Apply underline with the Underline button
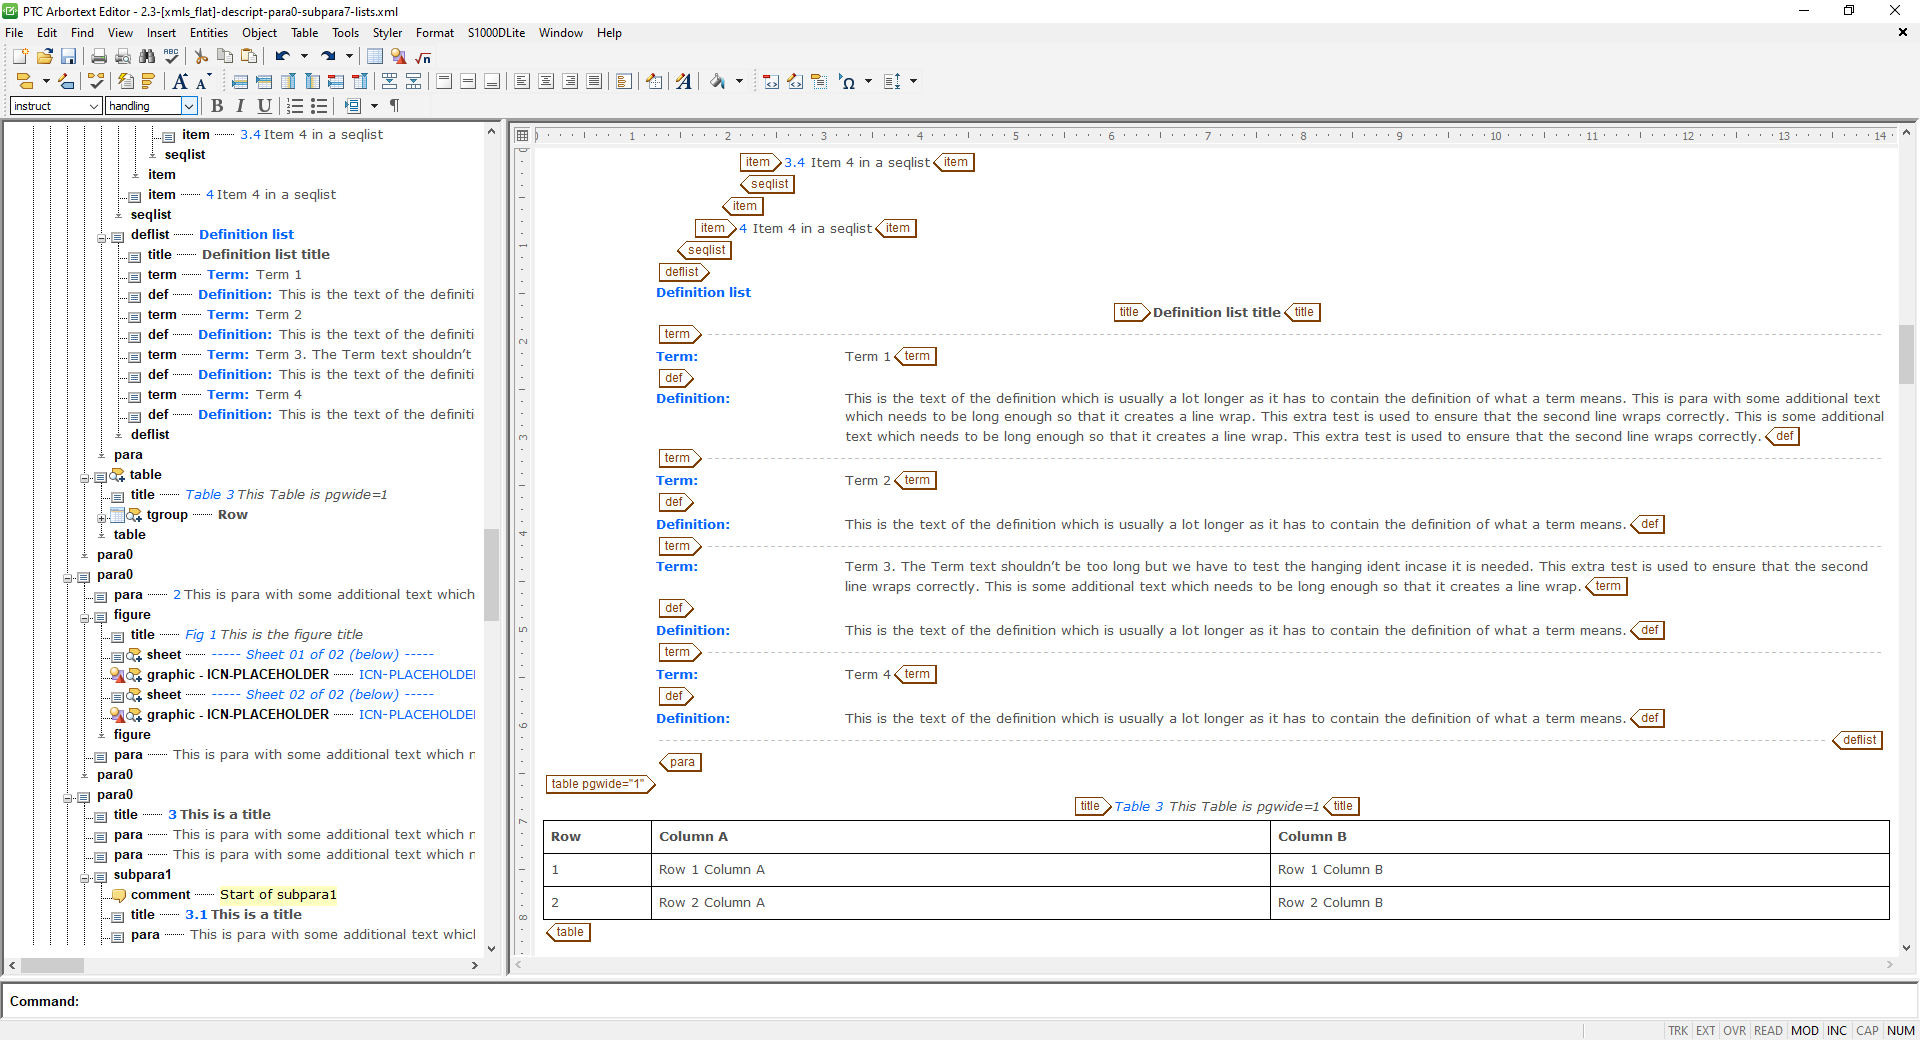 tap(264, 106)
